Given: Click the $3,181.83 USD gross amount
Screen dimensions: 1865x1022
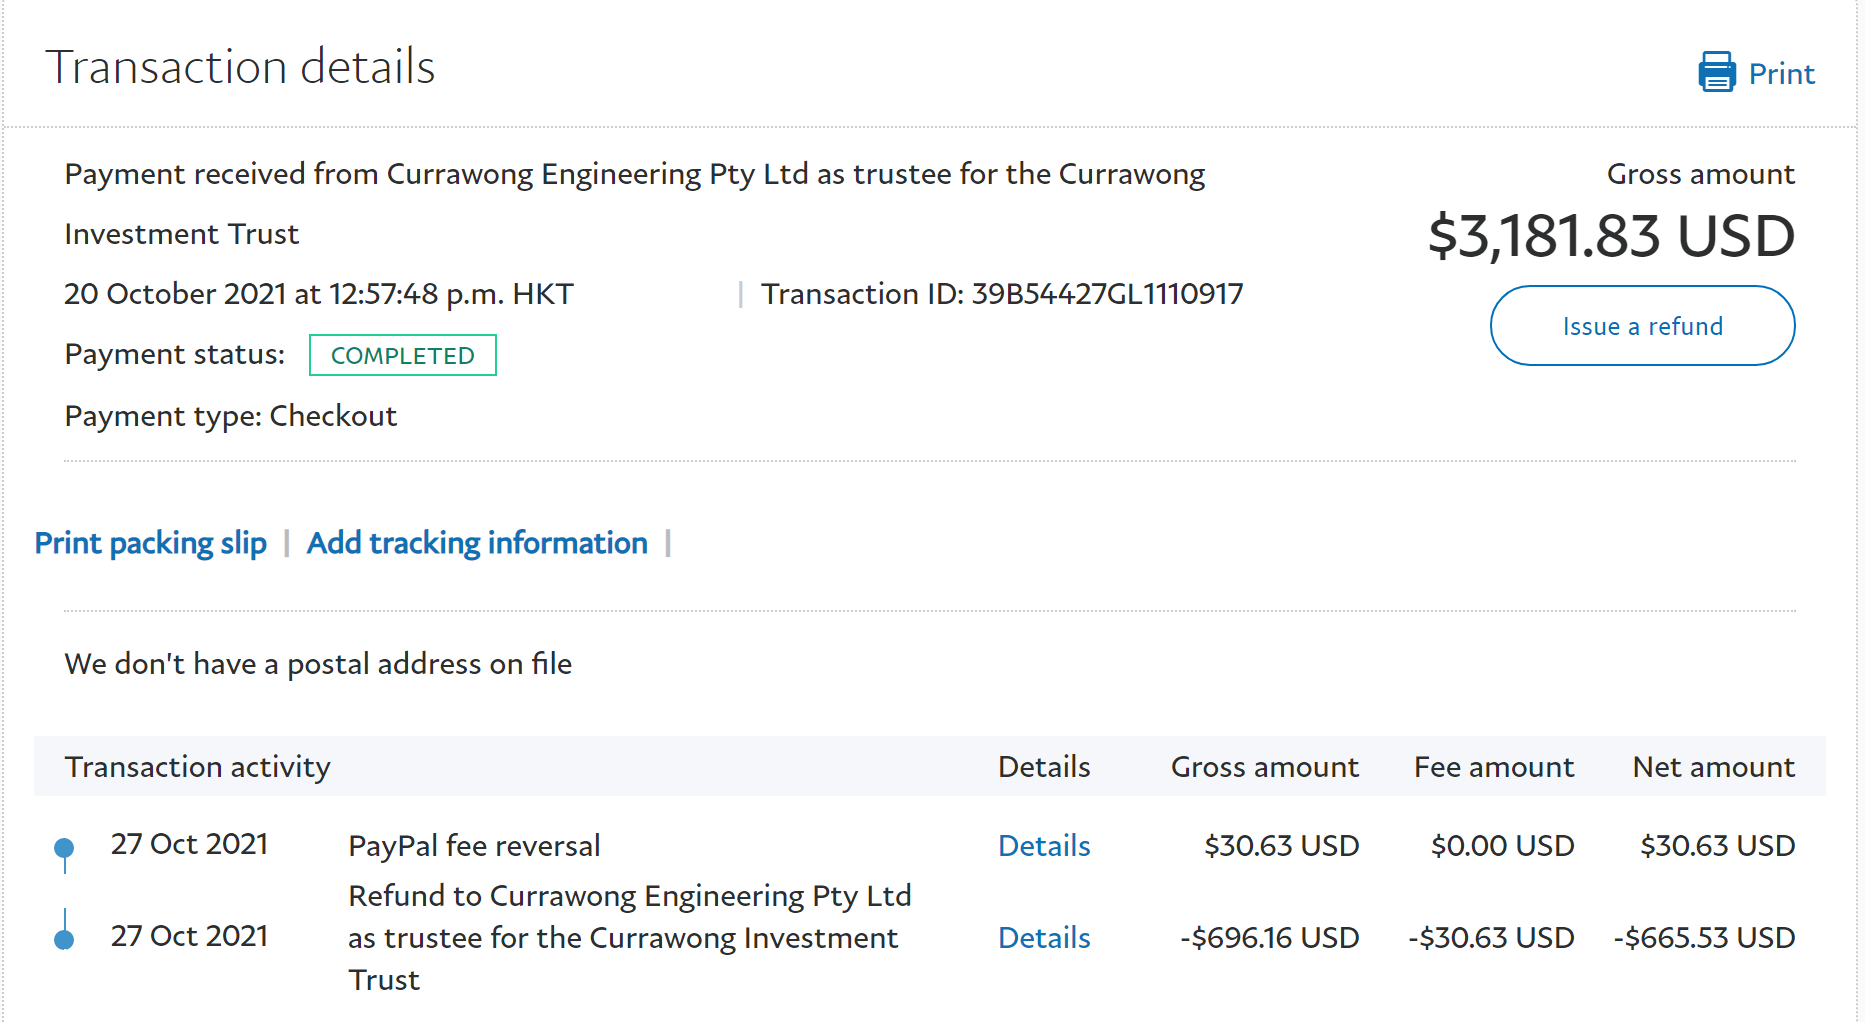Looking at the screenshot, I should [1611, 236].
